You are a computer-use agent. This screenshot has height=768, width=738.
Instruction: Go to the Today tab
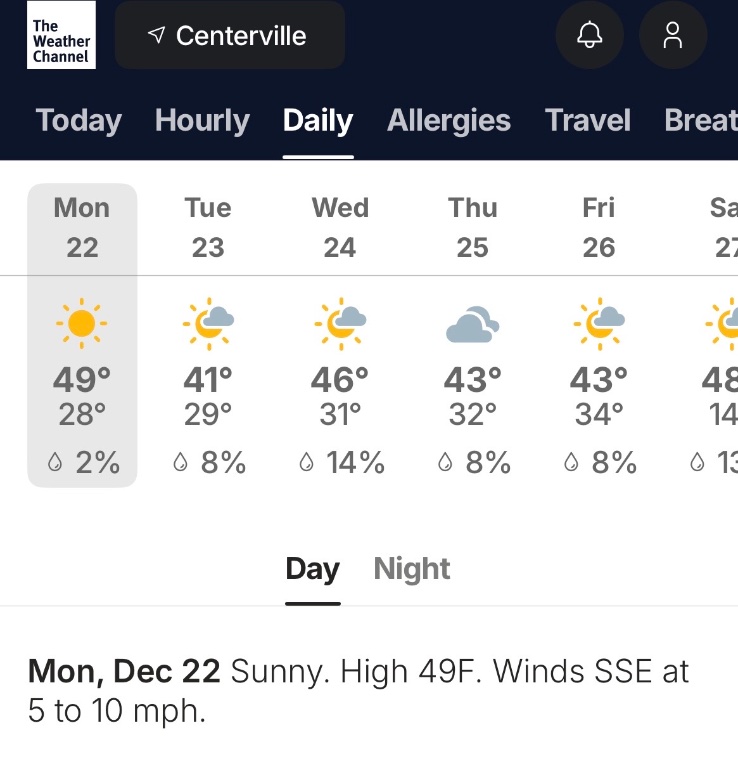point(79,121)
